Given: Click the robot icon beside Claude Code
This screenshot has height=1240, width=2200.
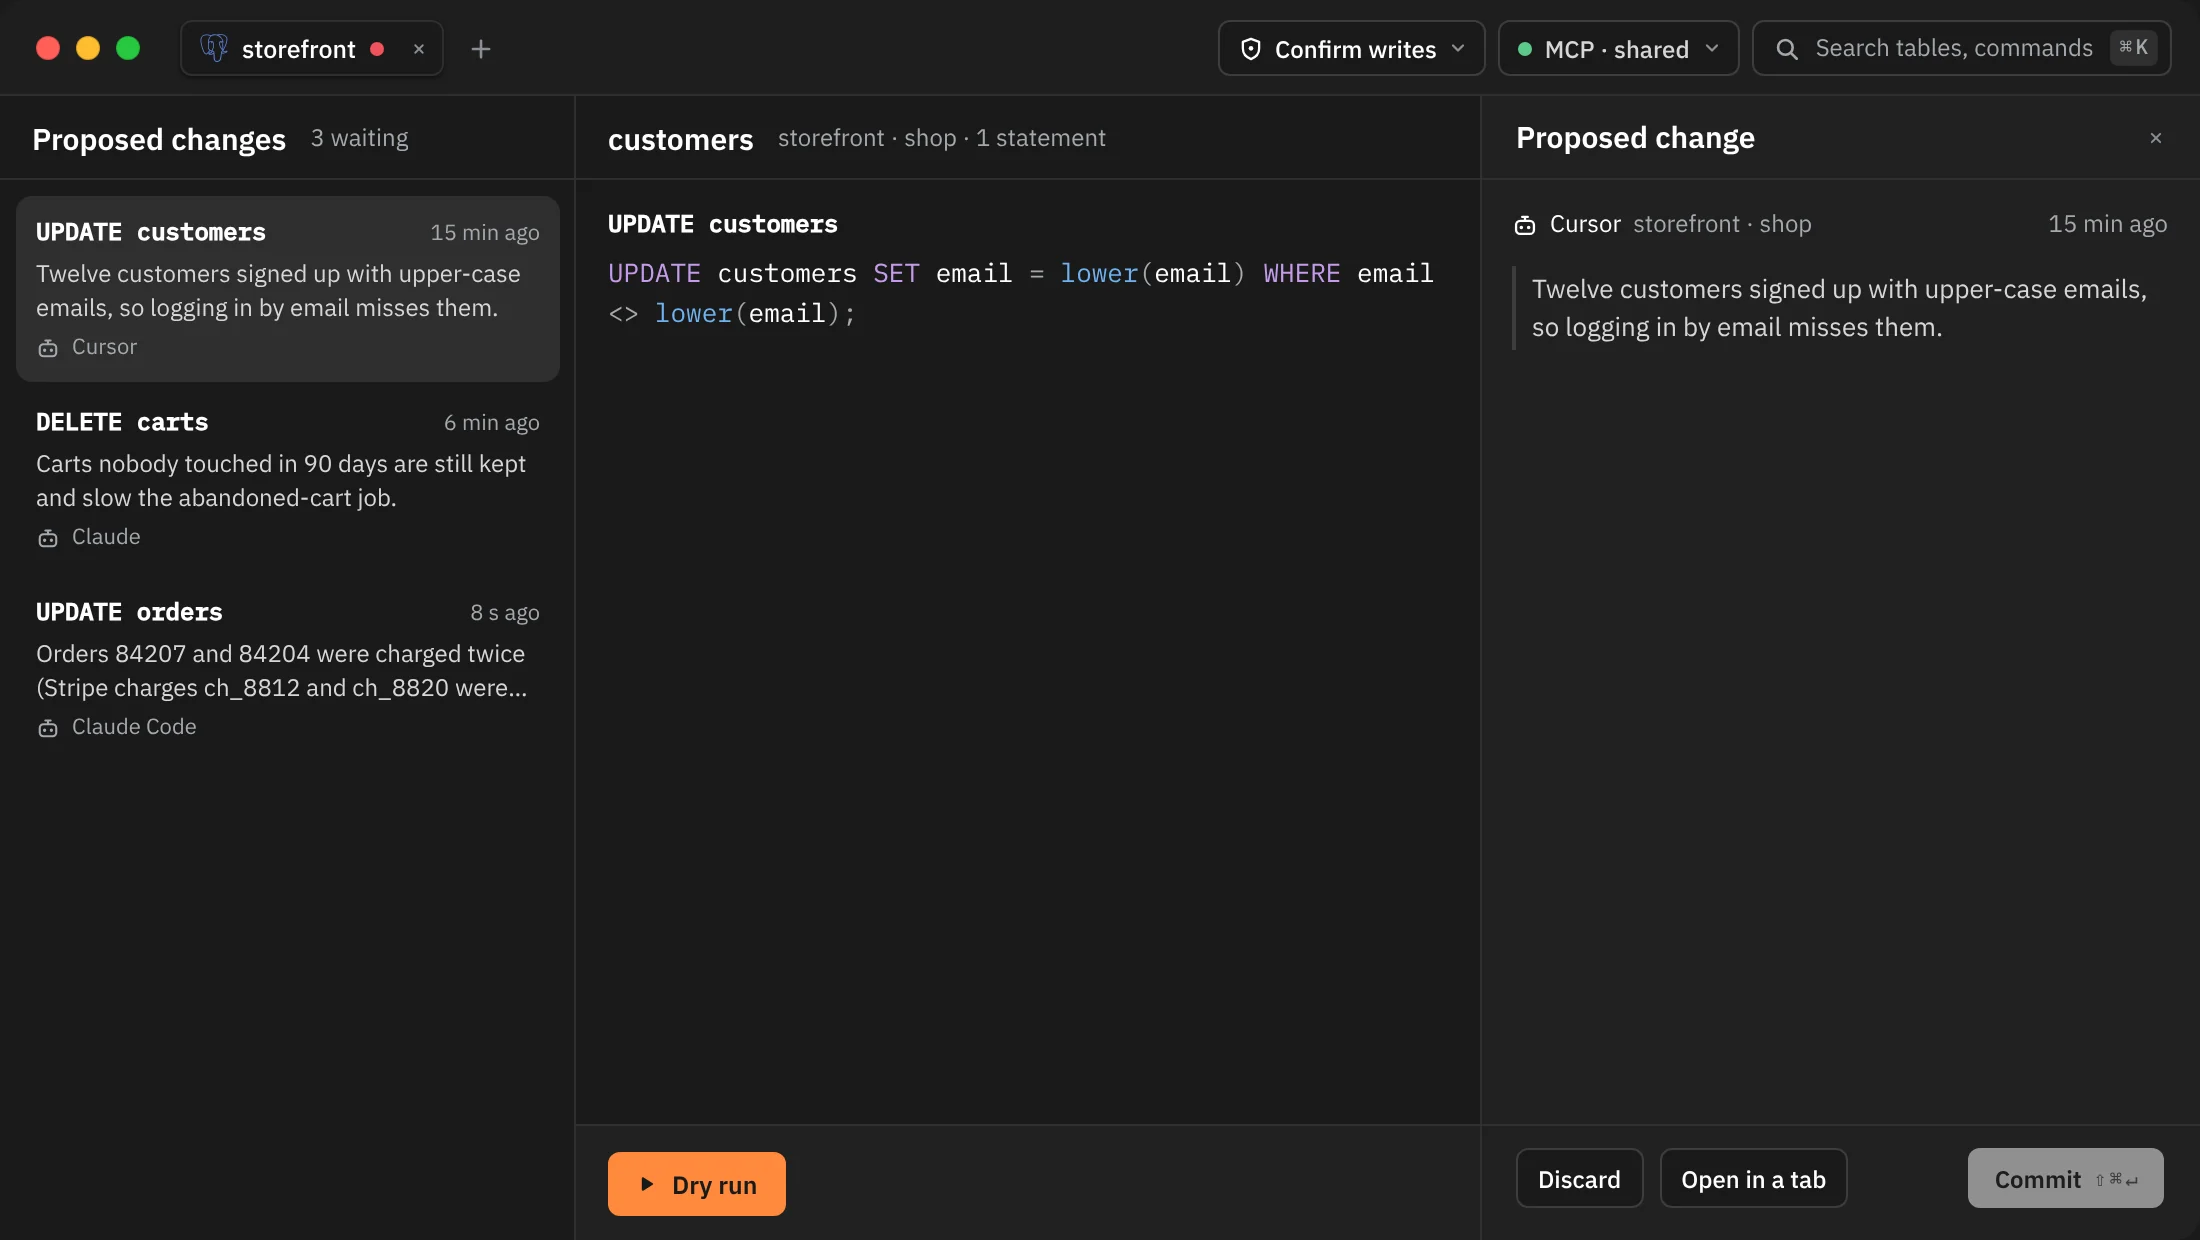Looking at the screenshot, I should [48, 728].
